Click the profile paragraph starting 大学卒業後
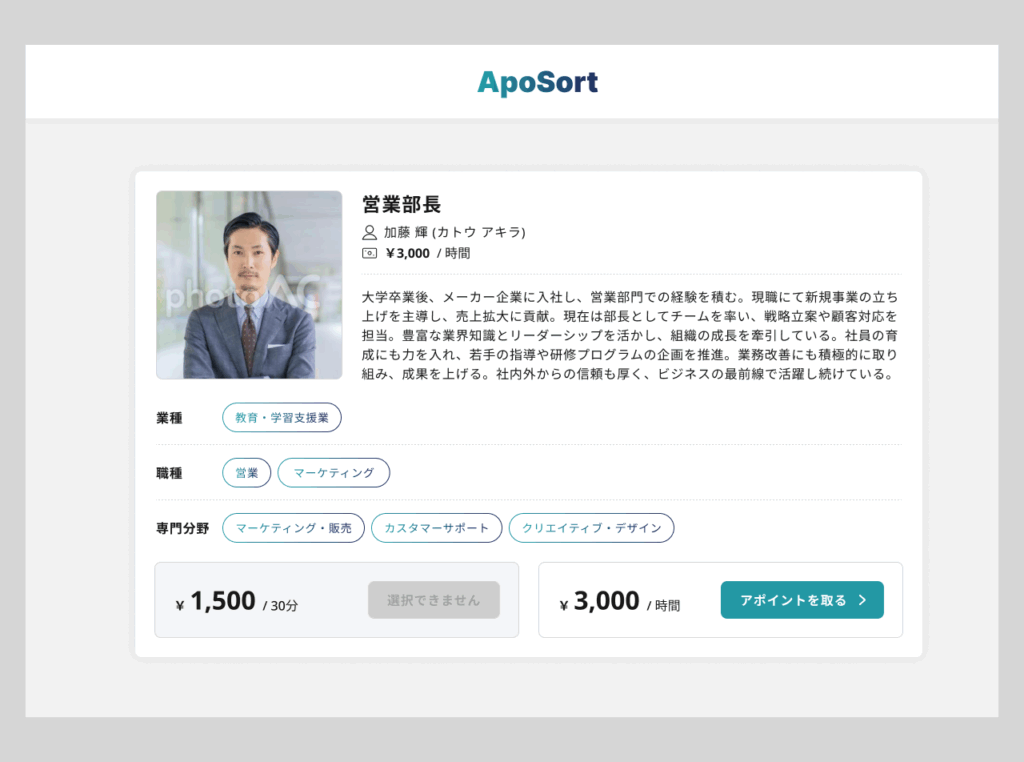The height and width of the screenshot is (762, 1024). click(x=630, y=336)
